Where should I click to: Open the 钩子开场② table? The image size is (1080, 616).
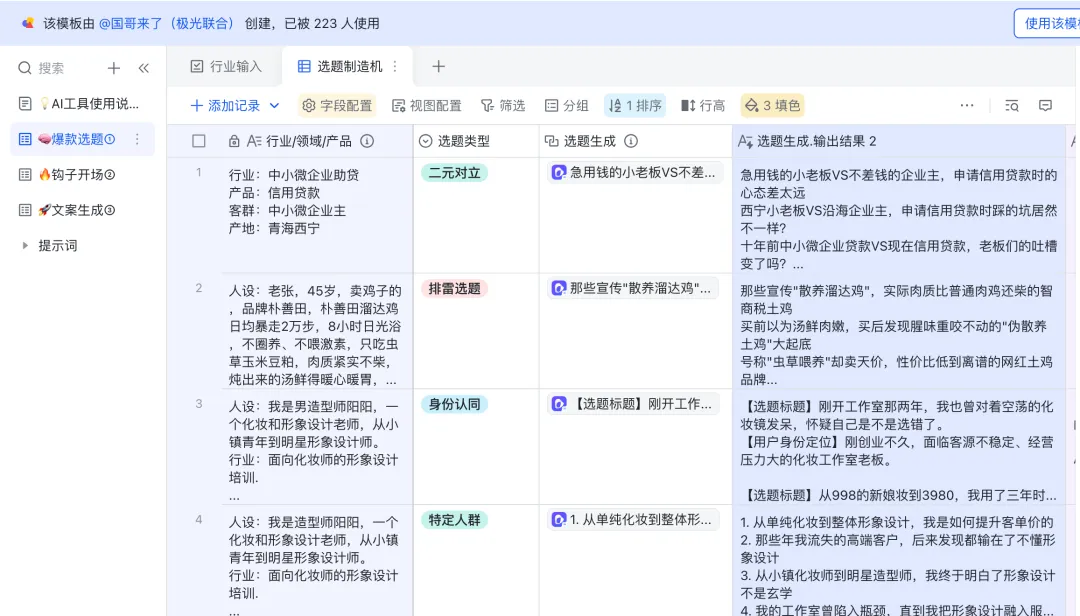(x=82, y=174)
